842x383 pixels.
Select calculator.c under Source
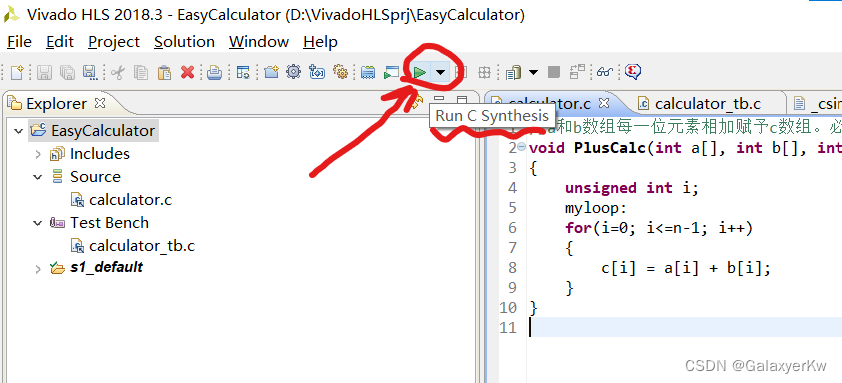click(130, 200)
